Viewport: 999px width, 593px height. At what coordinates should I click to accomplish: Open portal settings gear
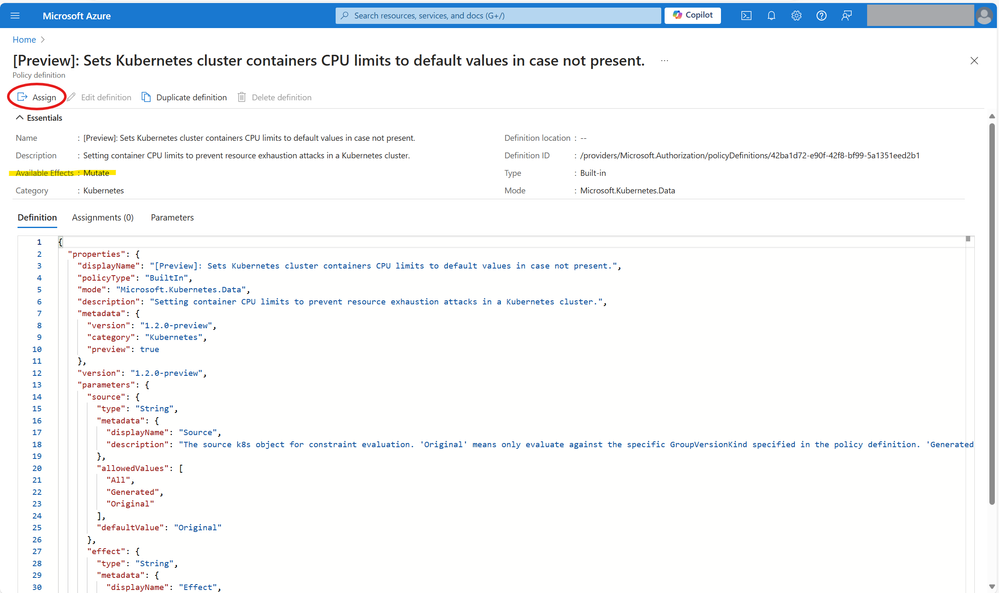point(796,15)
